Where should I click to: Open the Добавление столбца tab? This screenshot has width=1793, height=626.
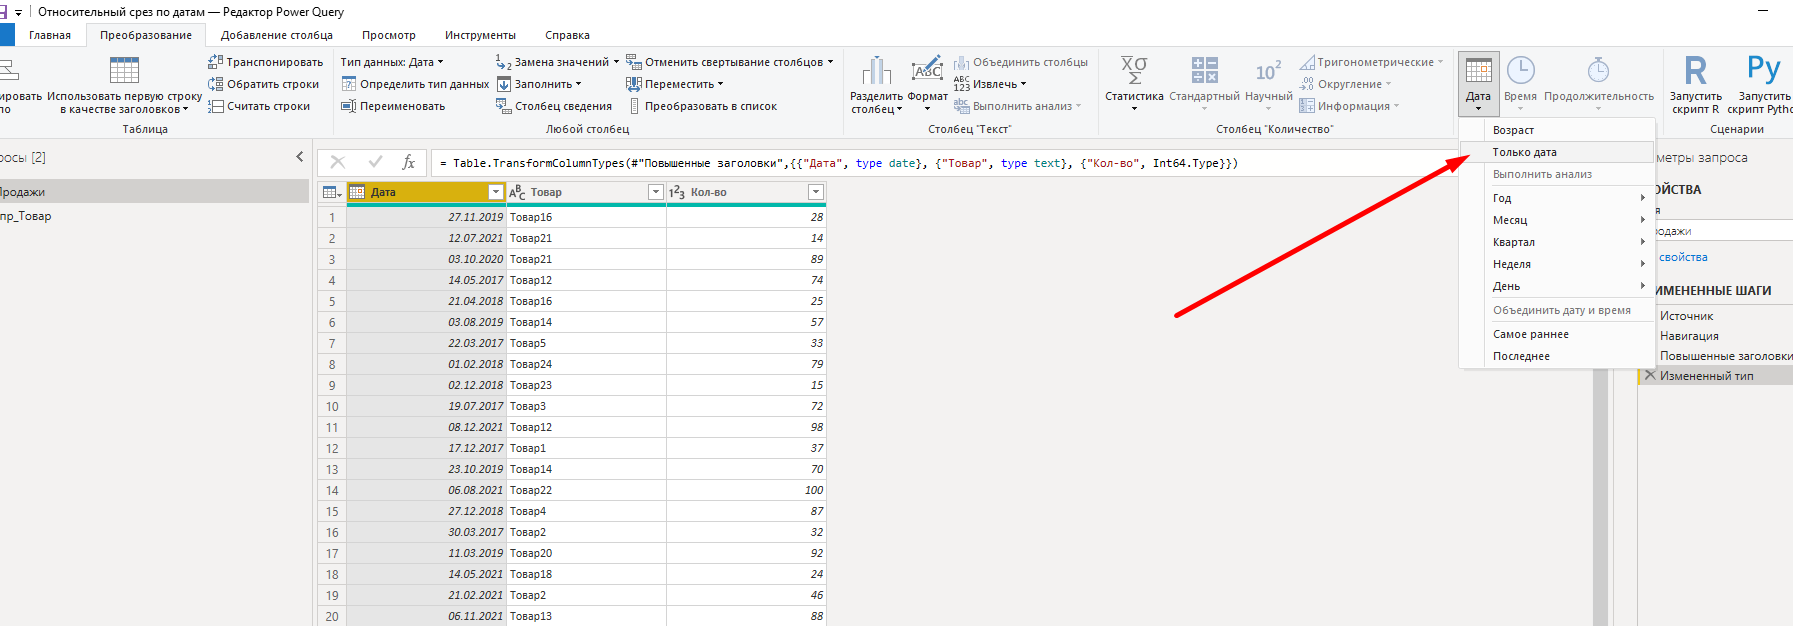[x=277, y=35]
